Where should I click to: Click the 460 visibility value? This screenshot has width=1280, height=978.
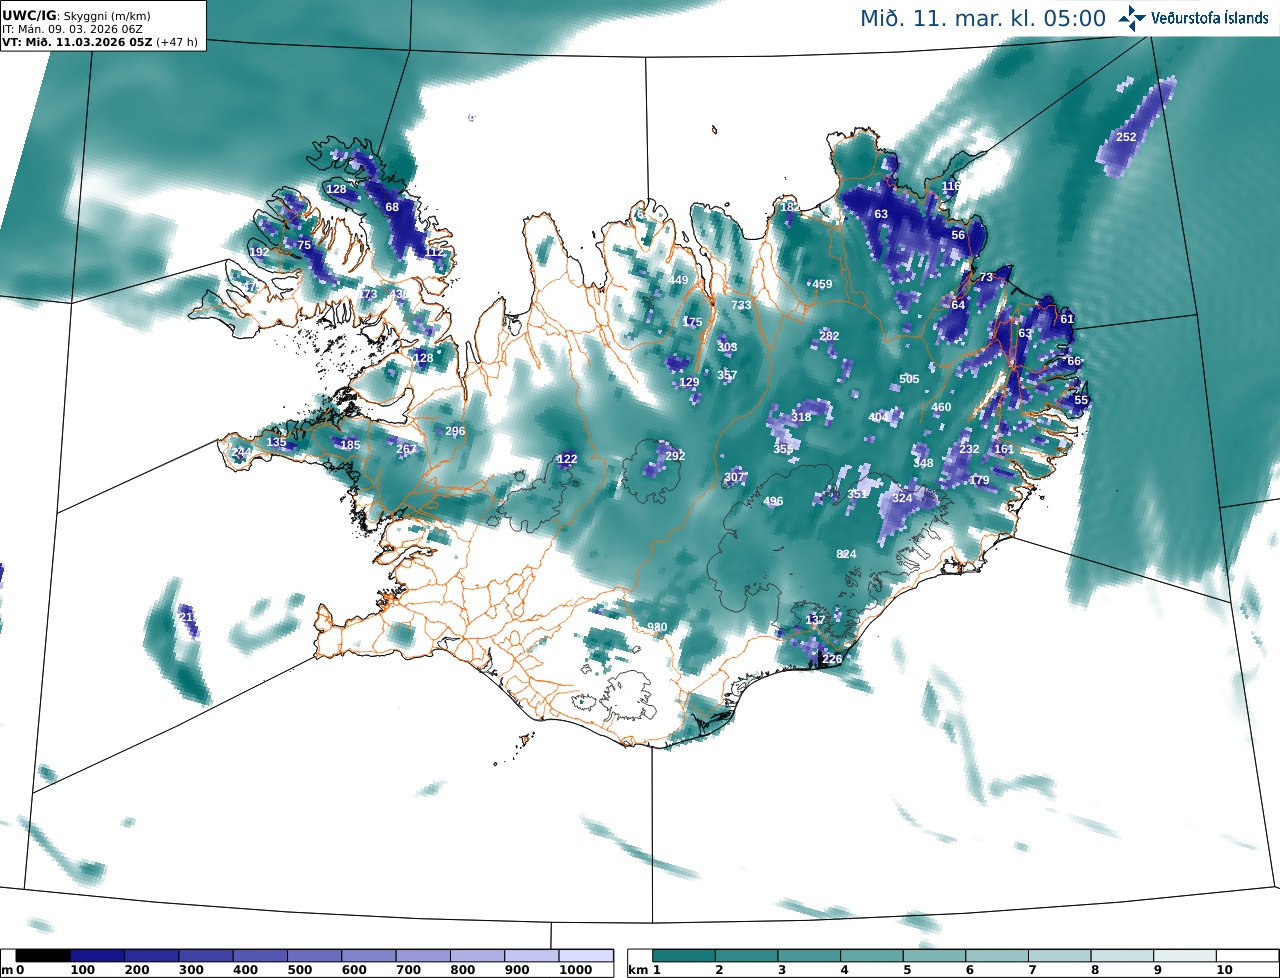[x=941, y=407]
